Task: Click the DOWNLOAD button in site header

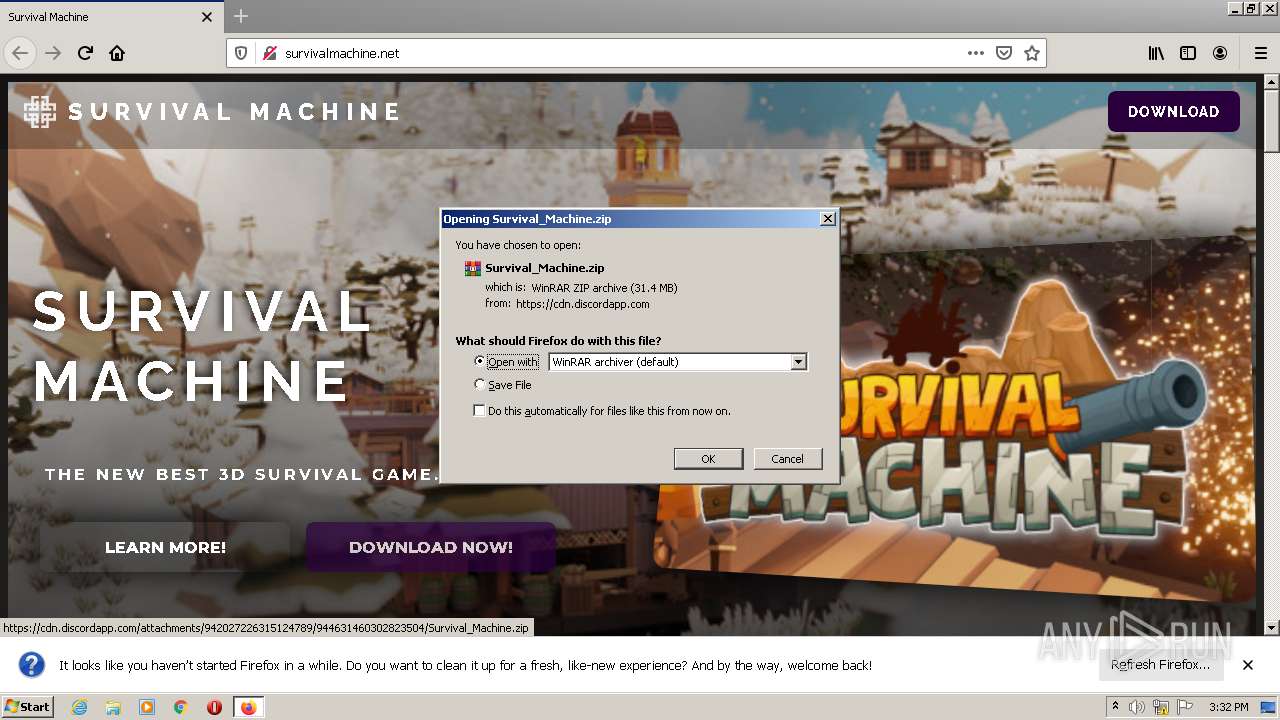Action: point(1173,112)
